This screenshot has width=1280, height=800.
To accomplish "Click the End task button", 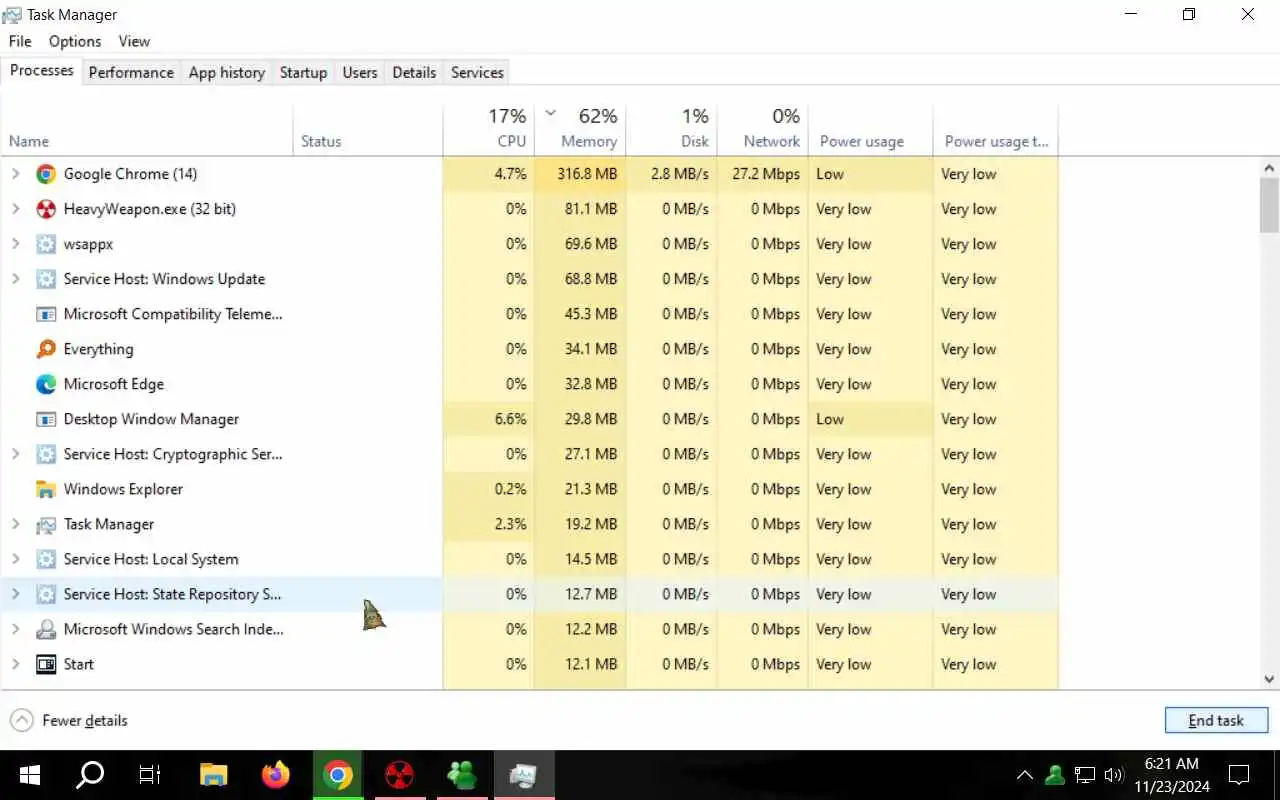I will pos(1216,720).
